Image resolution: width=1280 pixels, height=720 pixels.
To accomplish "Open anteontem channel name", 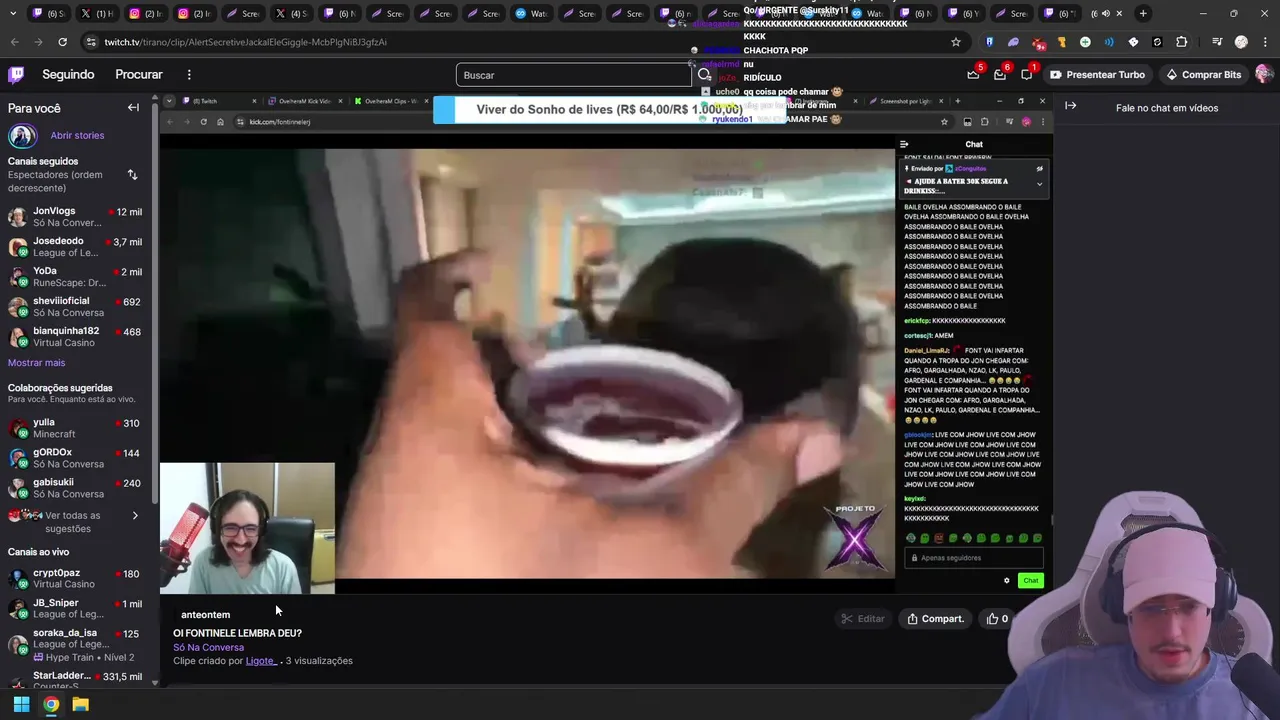I will [205, 615].
